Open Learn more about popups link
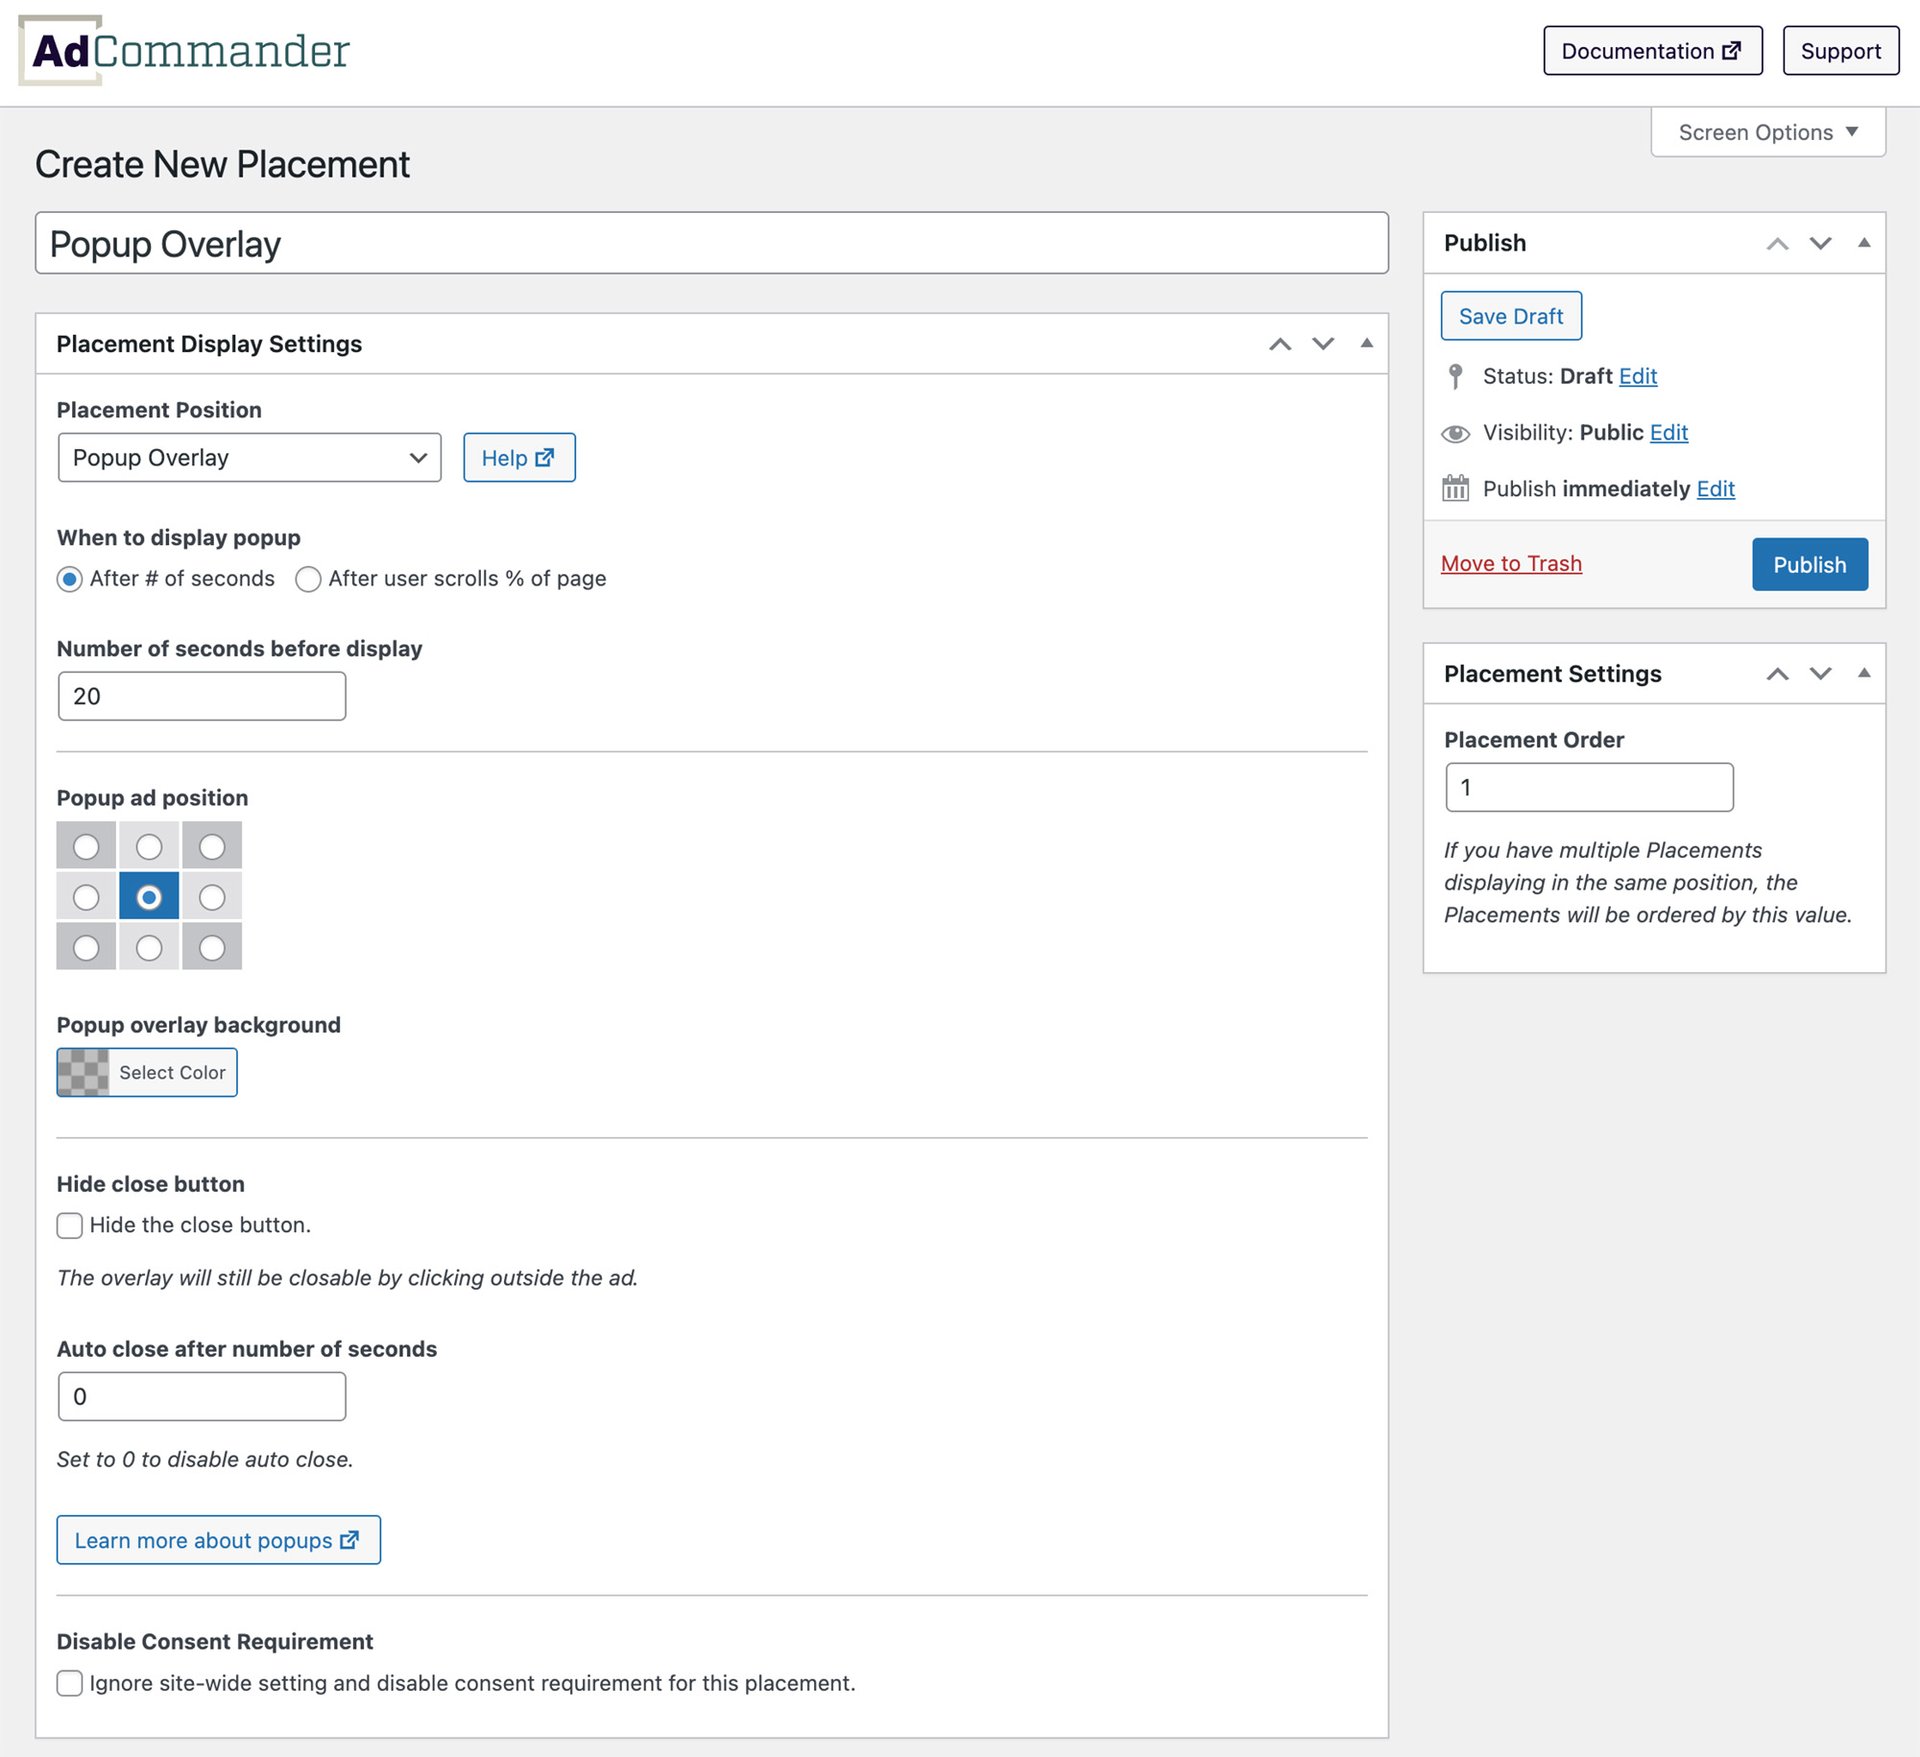1920x1757 pixels. coord(218,1540)
